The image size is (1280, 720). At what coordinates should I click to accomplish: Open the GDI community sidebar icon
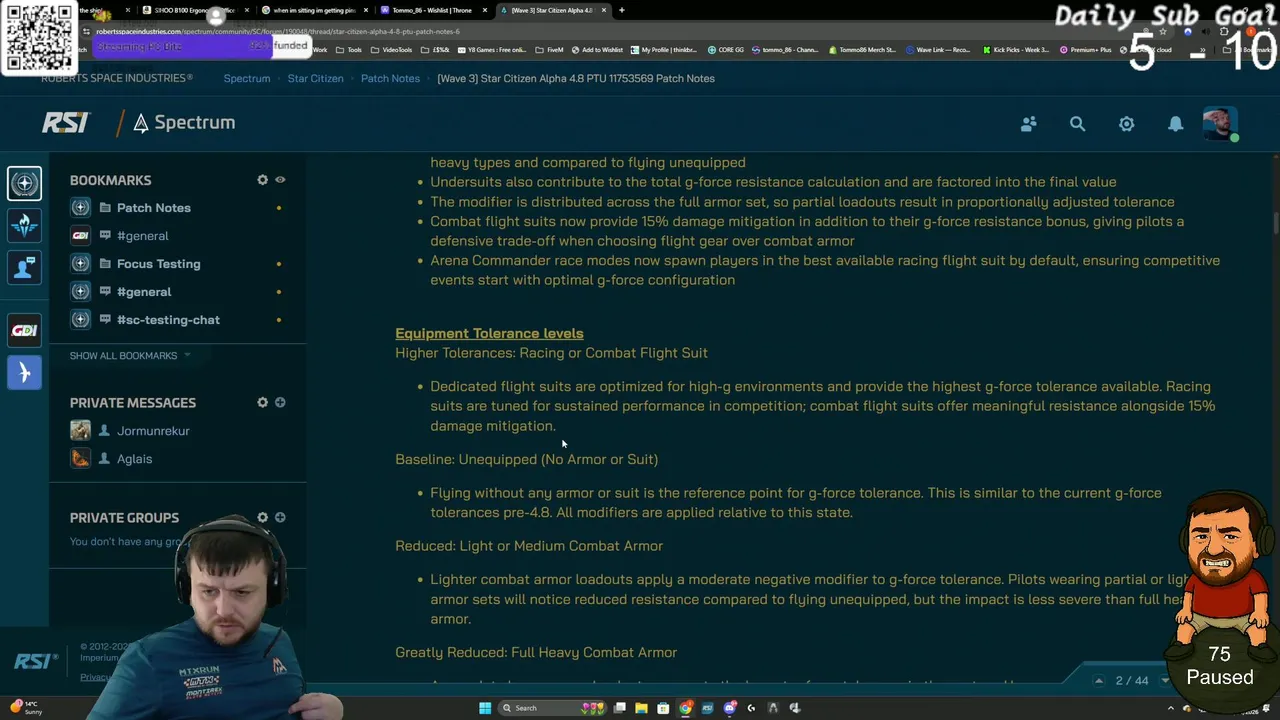(x=24, y=330)
